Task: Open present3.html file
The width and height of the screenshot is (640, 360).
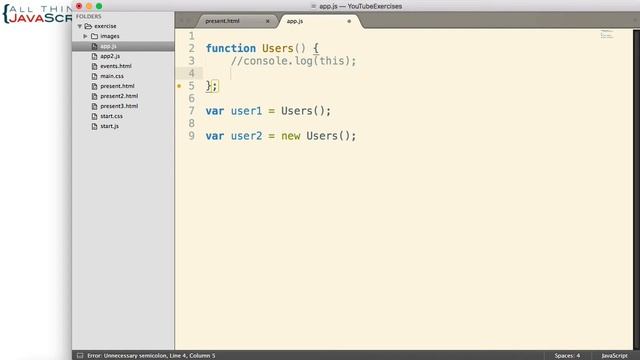Action: 119,106
